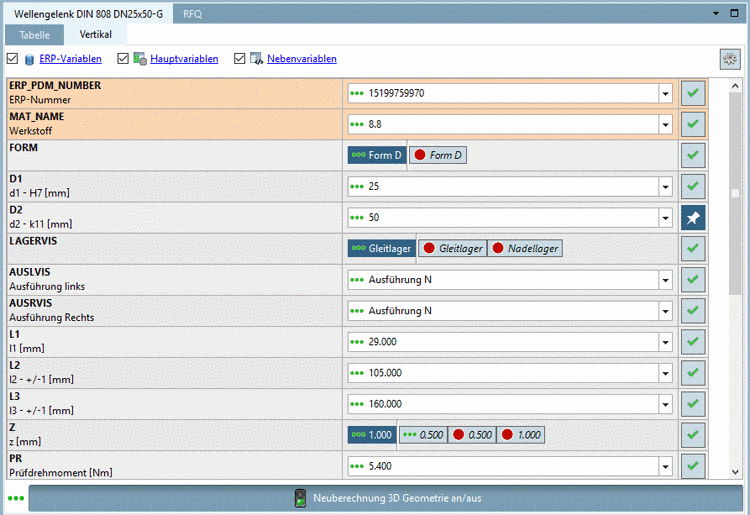Click traffic light icon in Neuberechnung bar
750x515 pixels.
coord(300,498)
